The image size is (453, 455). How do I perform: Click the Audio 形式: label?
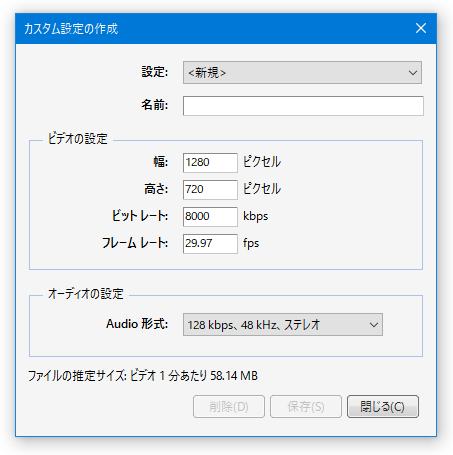pos(137,324)
